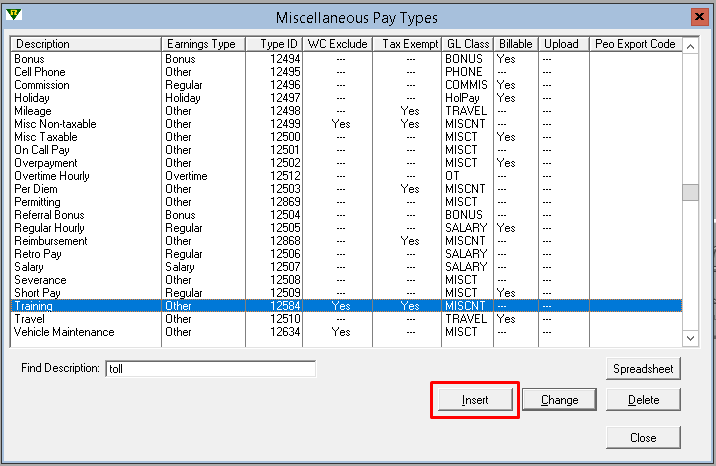716x466 pixels.
Task: Sort by the Earnings Type column header
Action: click(x=201, y=44)
